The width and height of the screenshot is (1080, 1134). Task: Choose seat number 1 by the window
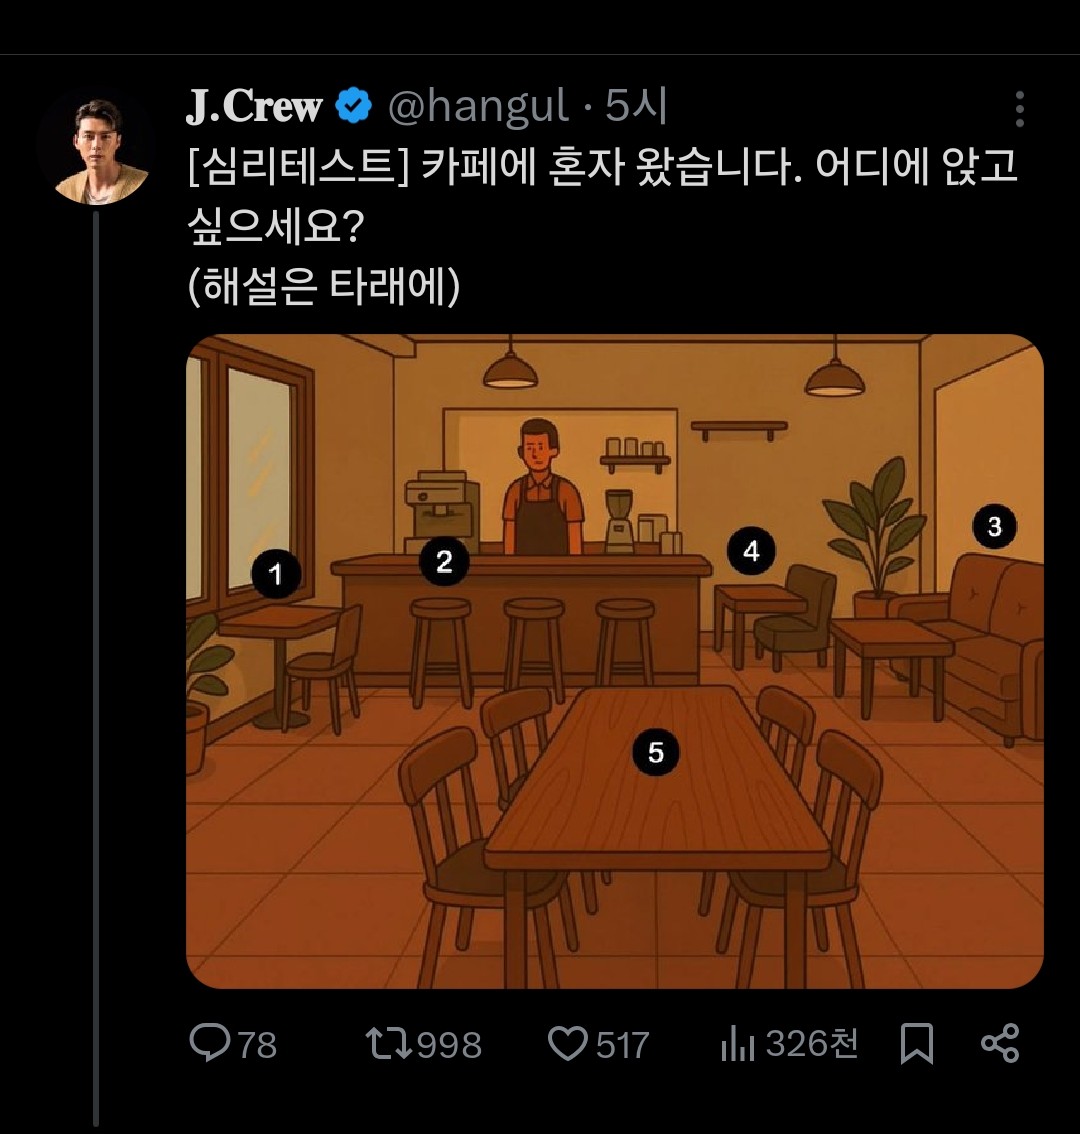[x=276, y=574]
